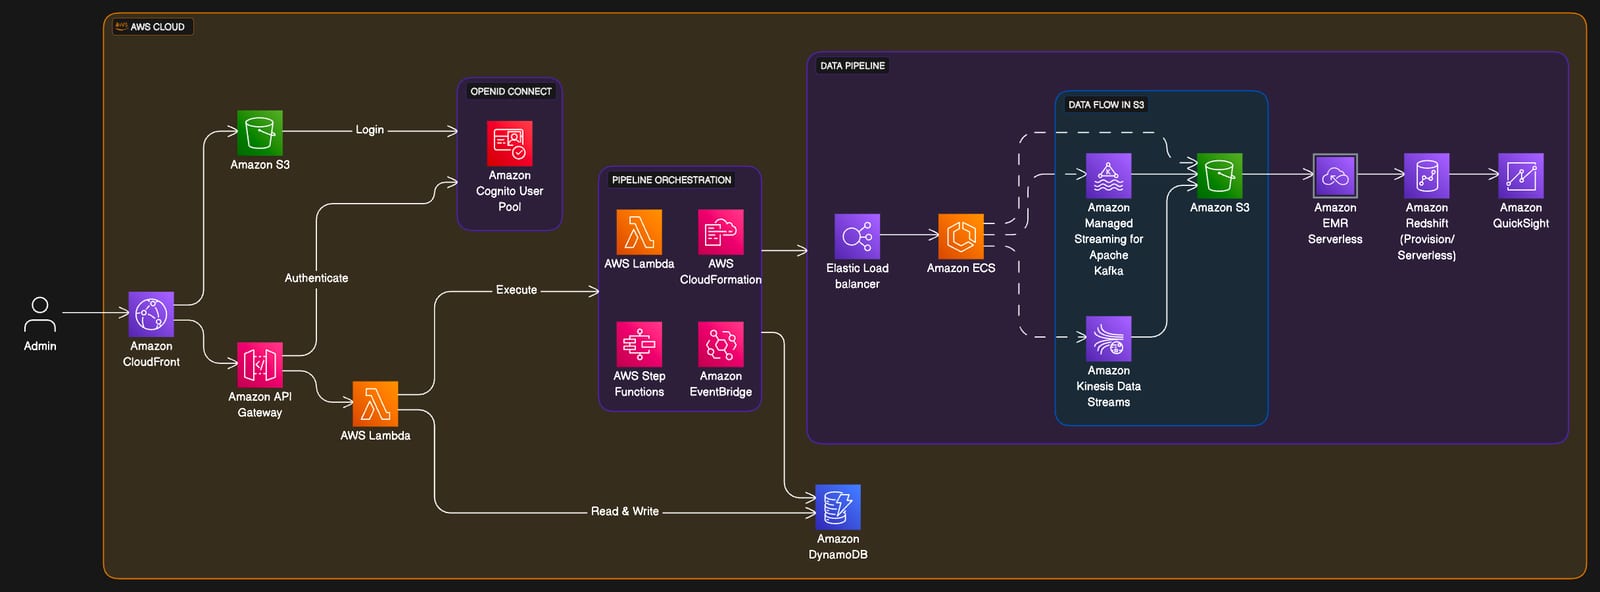Click the Admin text label
Image resolution: width=1600 pixels, height=592 pixels.
[x=40, y=346]
